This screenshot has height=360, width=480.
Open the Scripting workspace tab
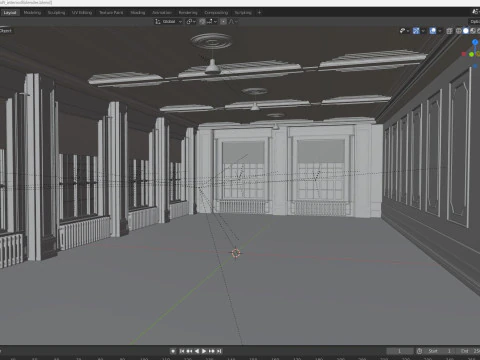coord(243,13)
